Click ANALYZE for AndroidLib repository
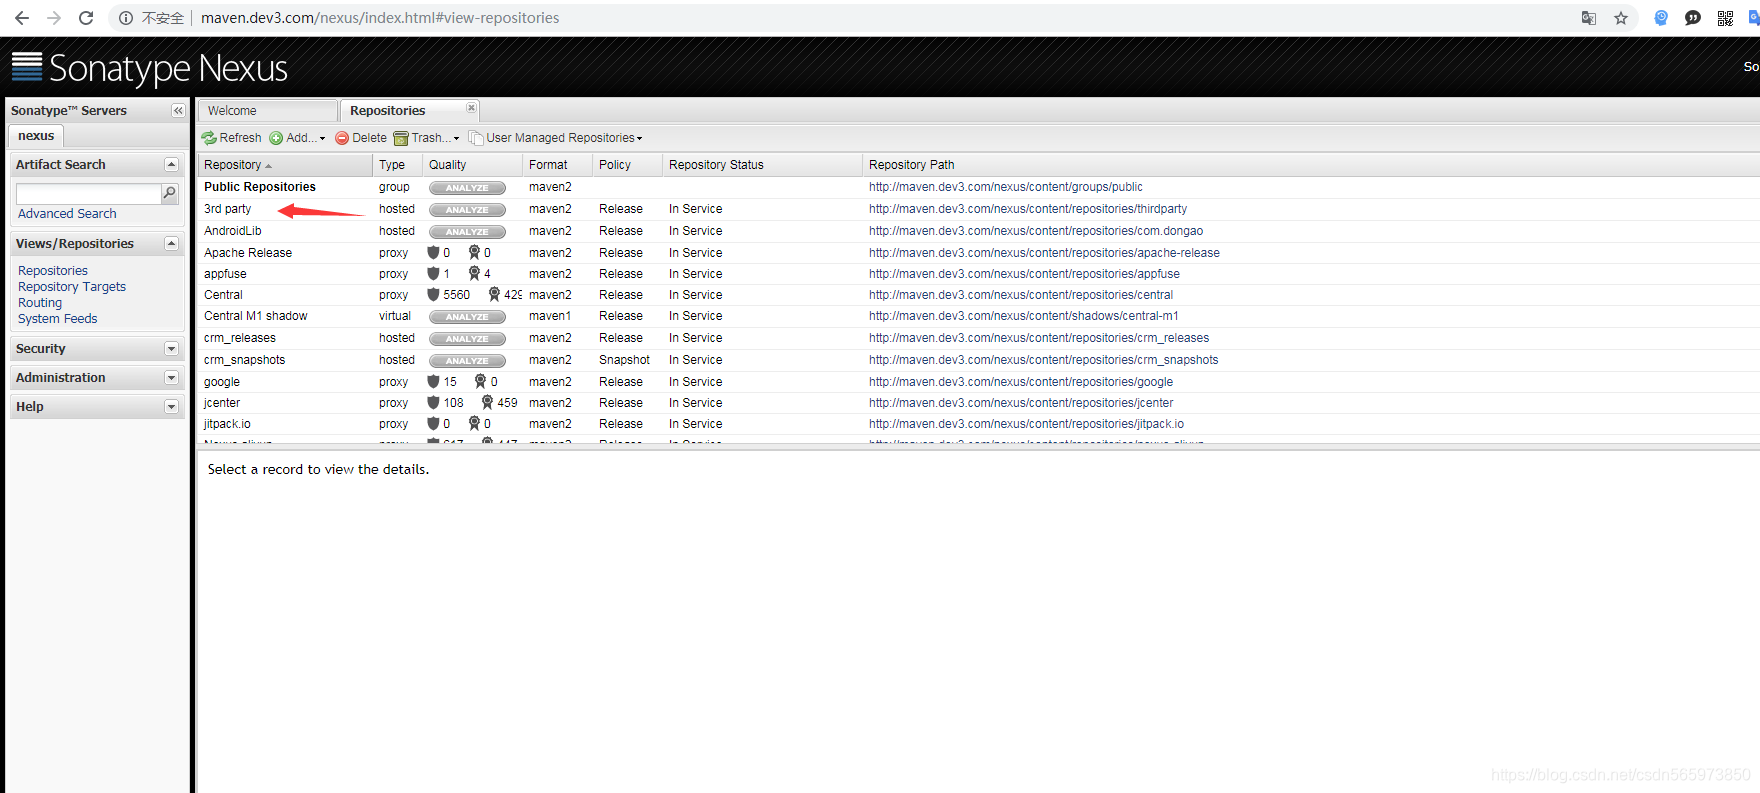The width and height of the screenshot is (1760, 793). coord(467,232)
